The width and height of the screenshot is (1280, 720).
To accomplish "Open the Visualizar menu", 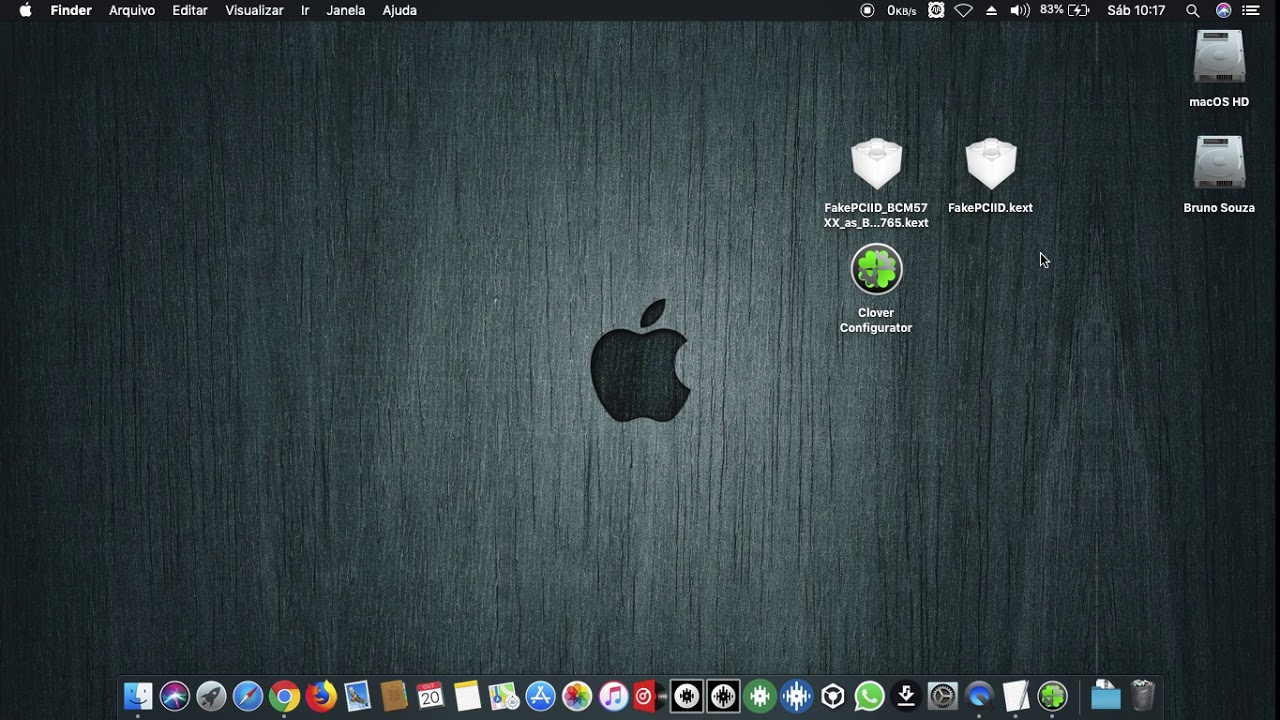I will [x=254, y=10].
